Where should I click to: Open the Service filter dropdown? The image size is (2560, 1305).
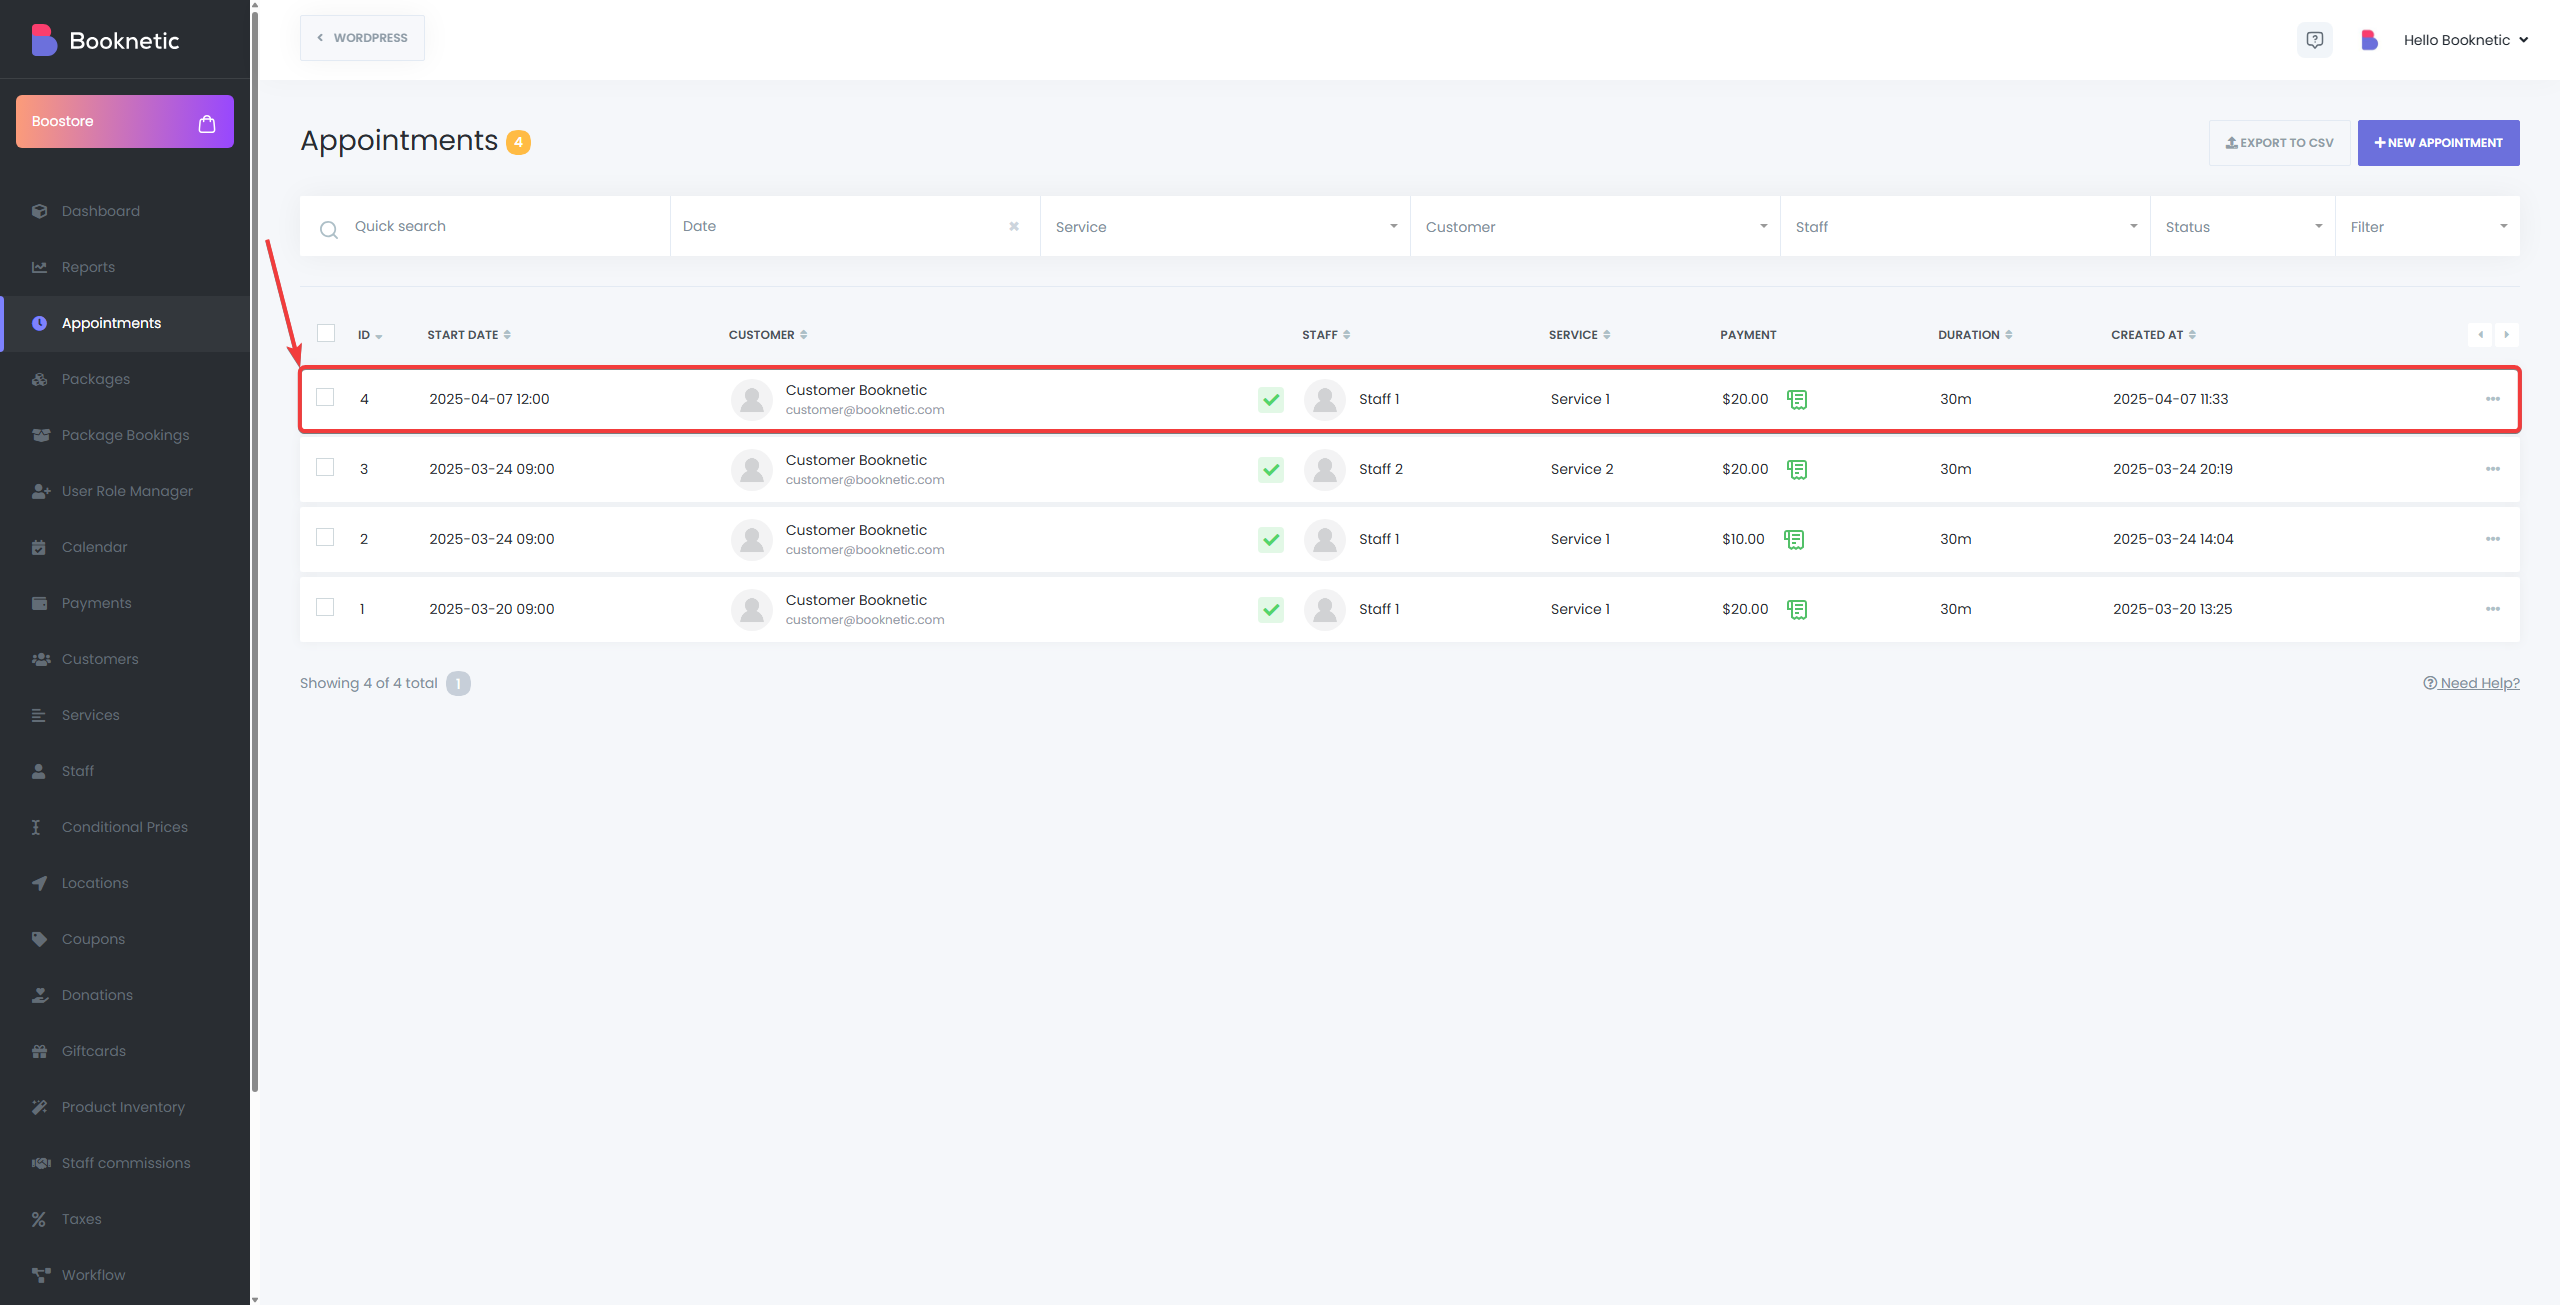(1225, 227)
